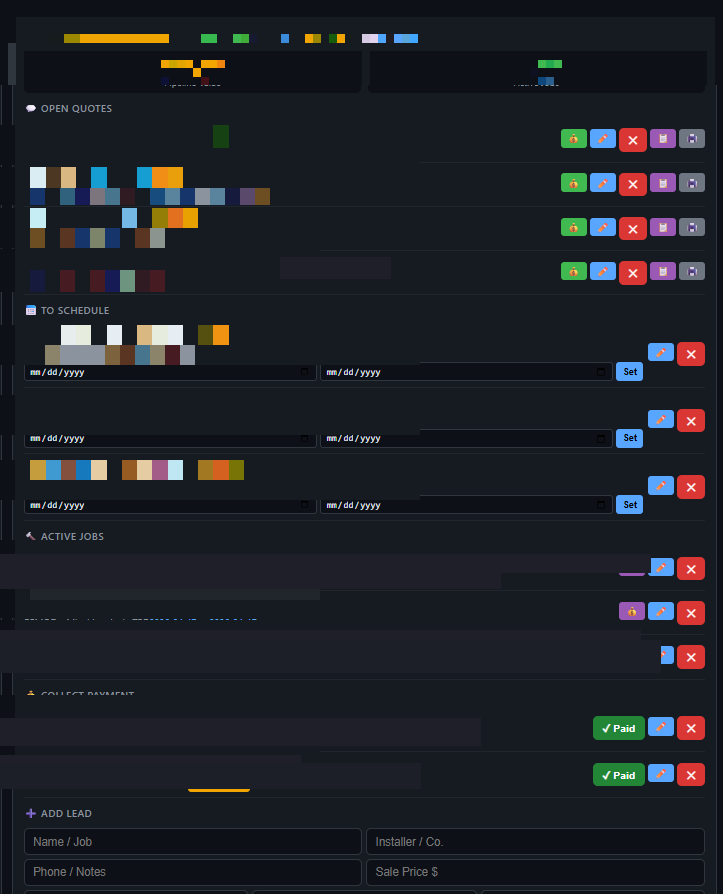Click the green money bag button in first open quote
Screen dimensions: 723x894
(x=573, y=139)
